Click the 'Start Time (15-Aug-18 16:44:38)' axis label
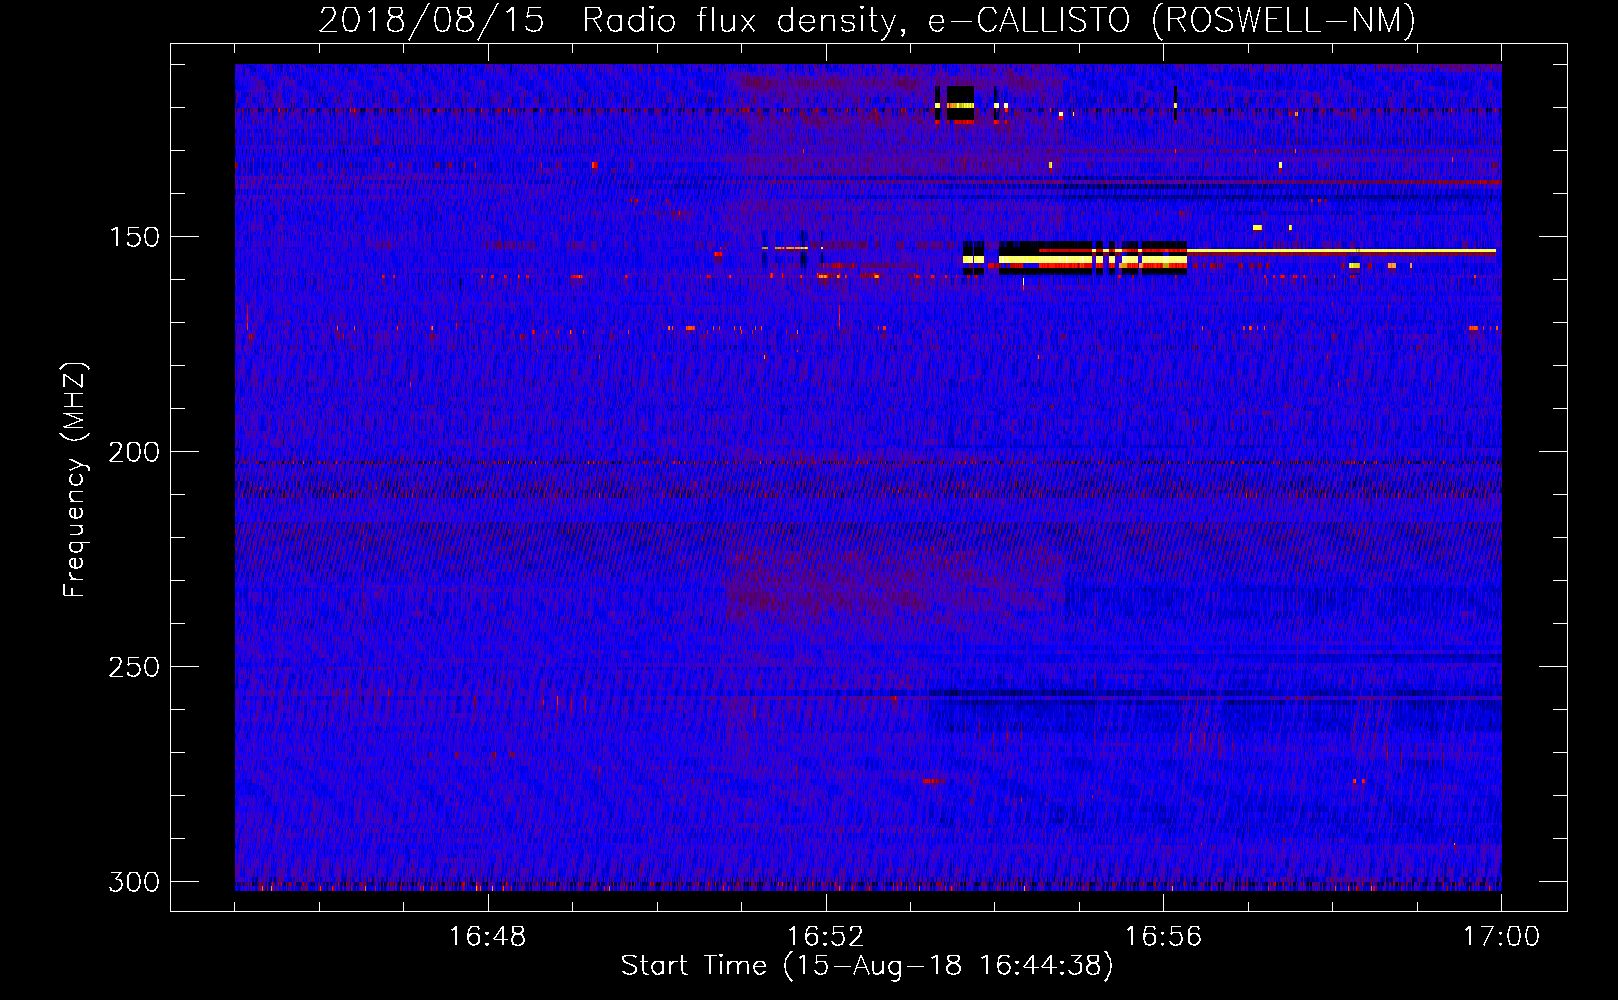 point(867,966)
